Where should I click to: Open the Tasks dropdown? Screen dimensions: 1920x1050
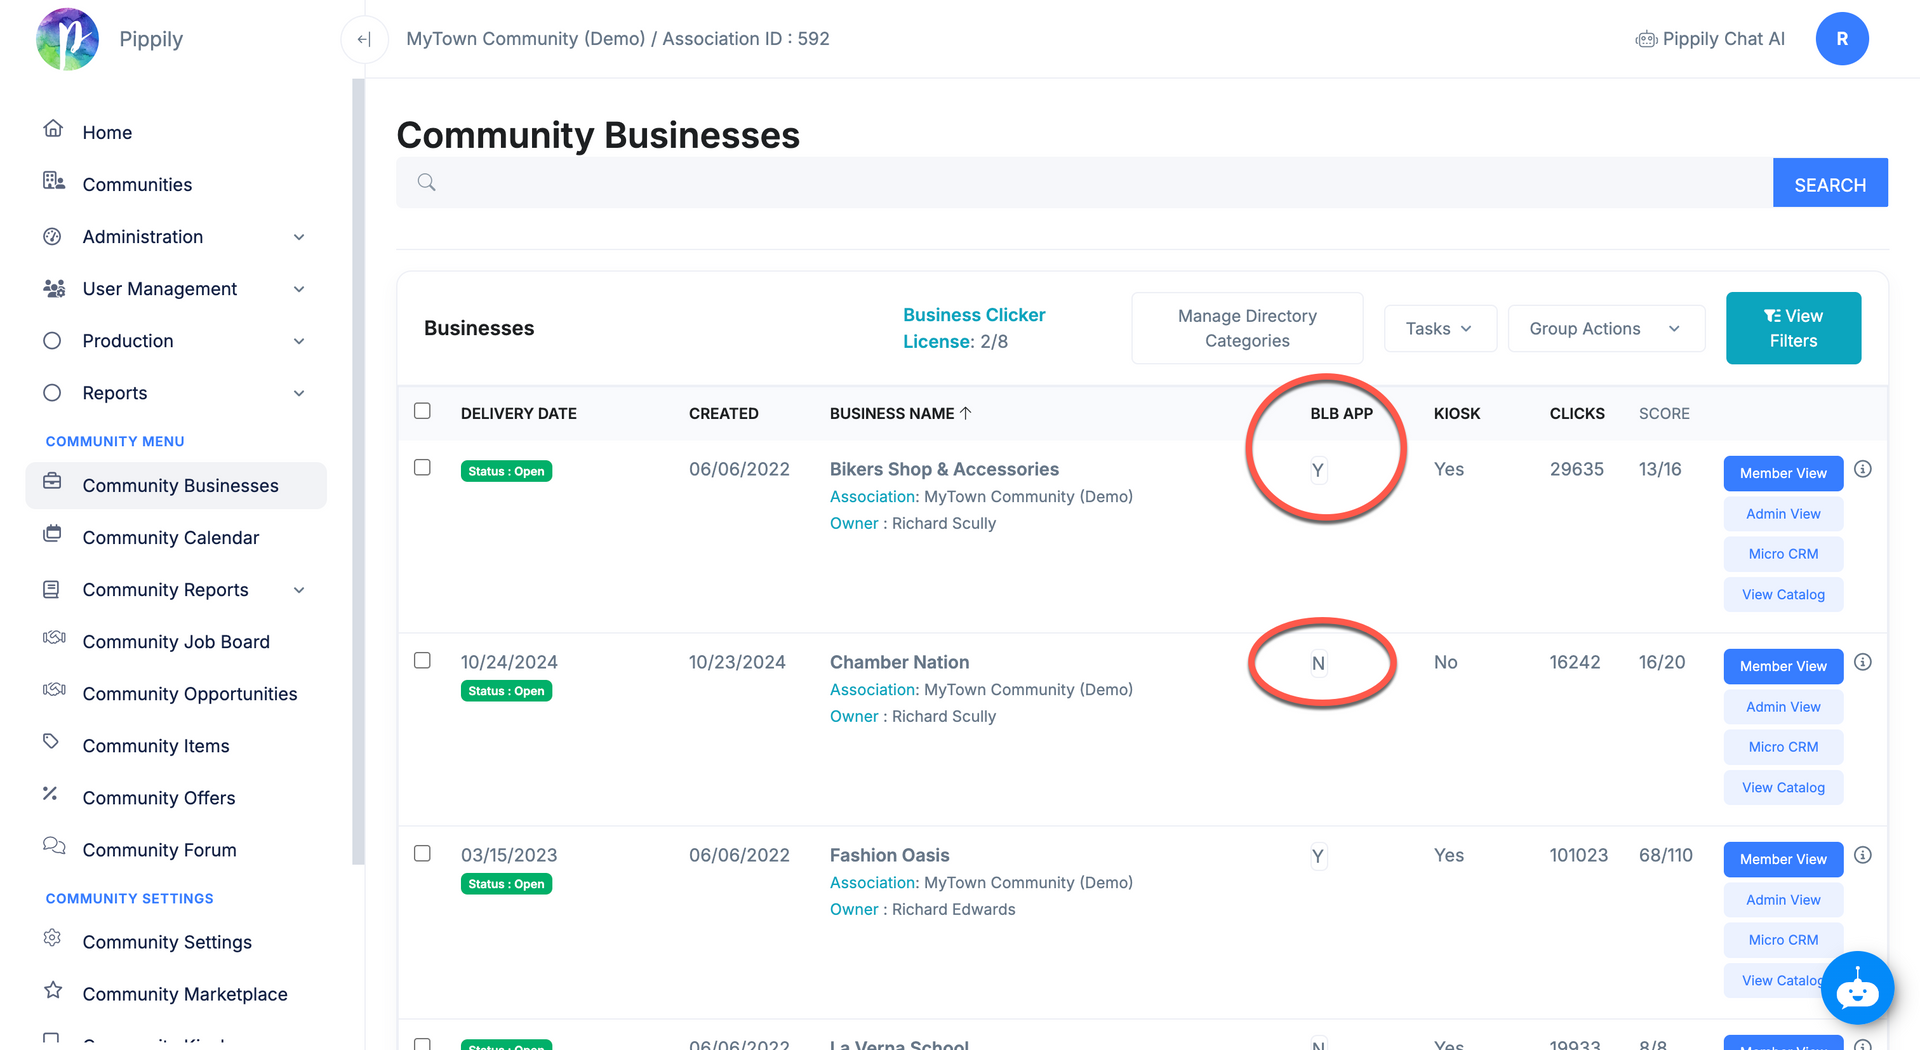(x=1439, y=329)
